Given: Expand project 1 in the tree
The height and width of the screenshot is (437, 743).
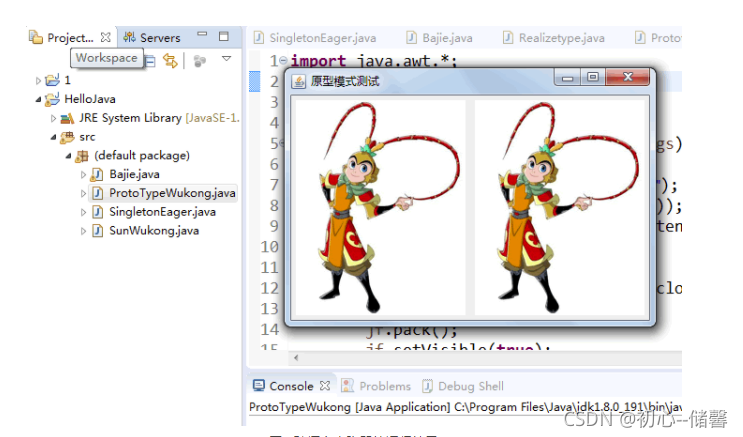Looking at the screenshot, I should (x=38, y=81).
